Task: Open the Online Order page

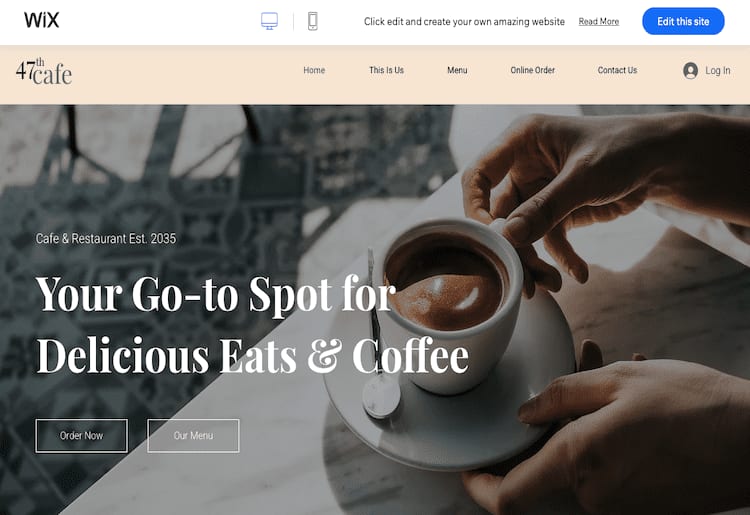Action: 532,70
